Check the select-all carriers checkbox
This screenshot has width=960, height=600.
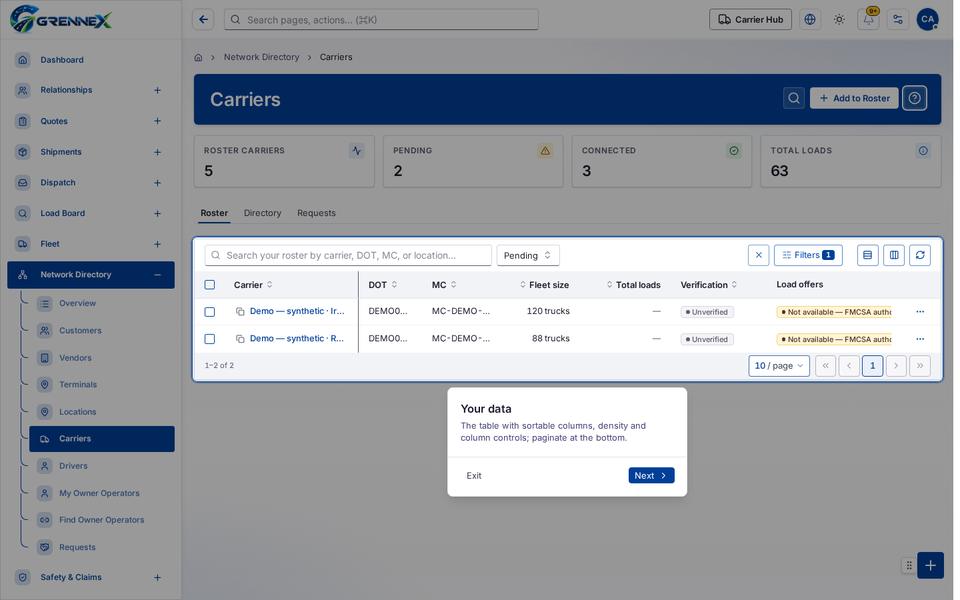click(x=210, y=285)
